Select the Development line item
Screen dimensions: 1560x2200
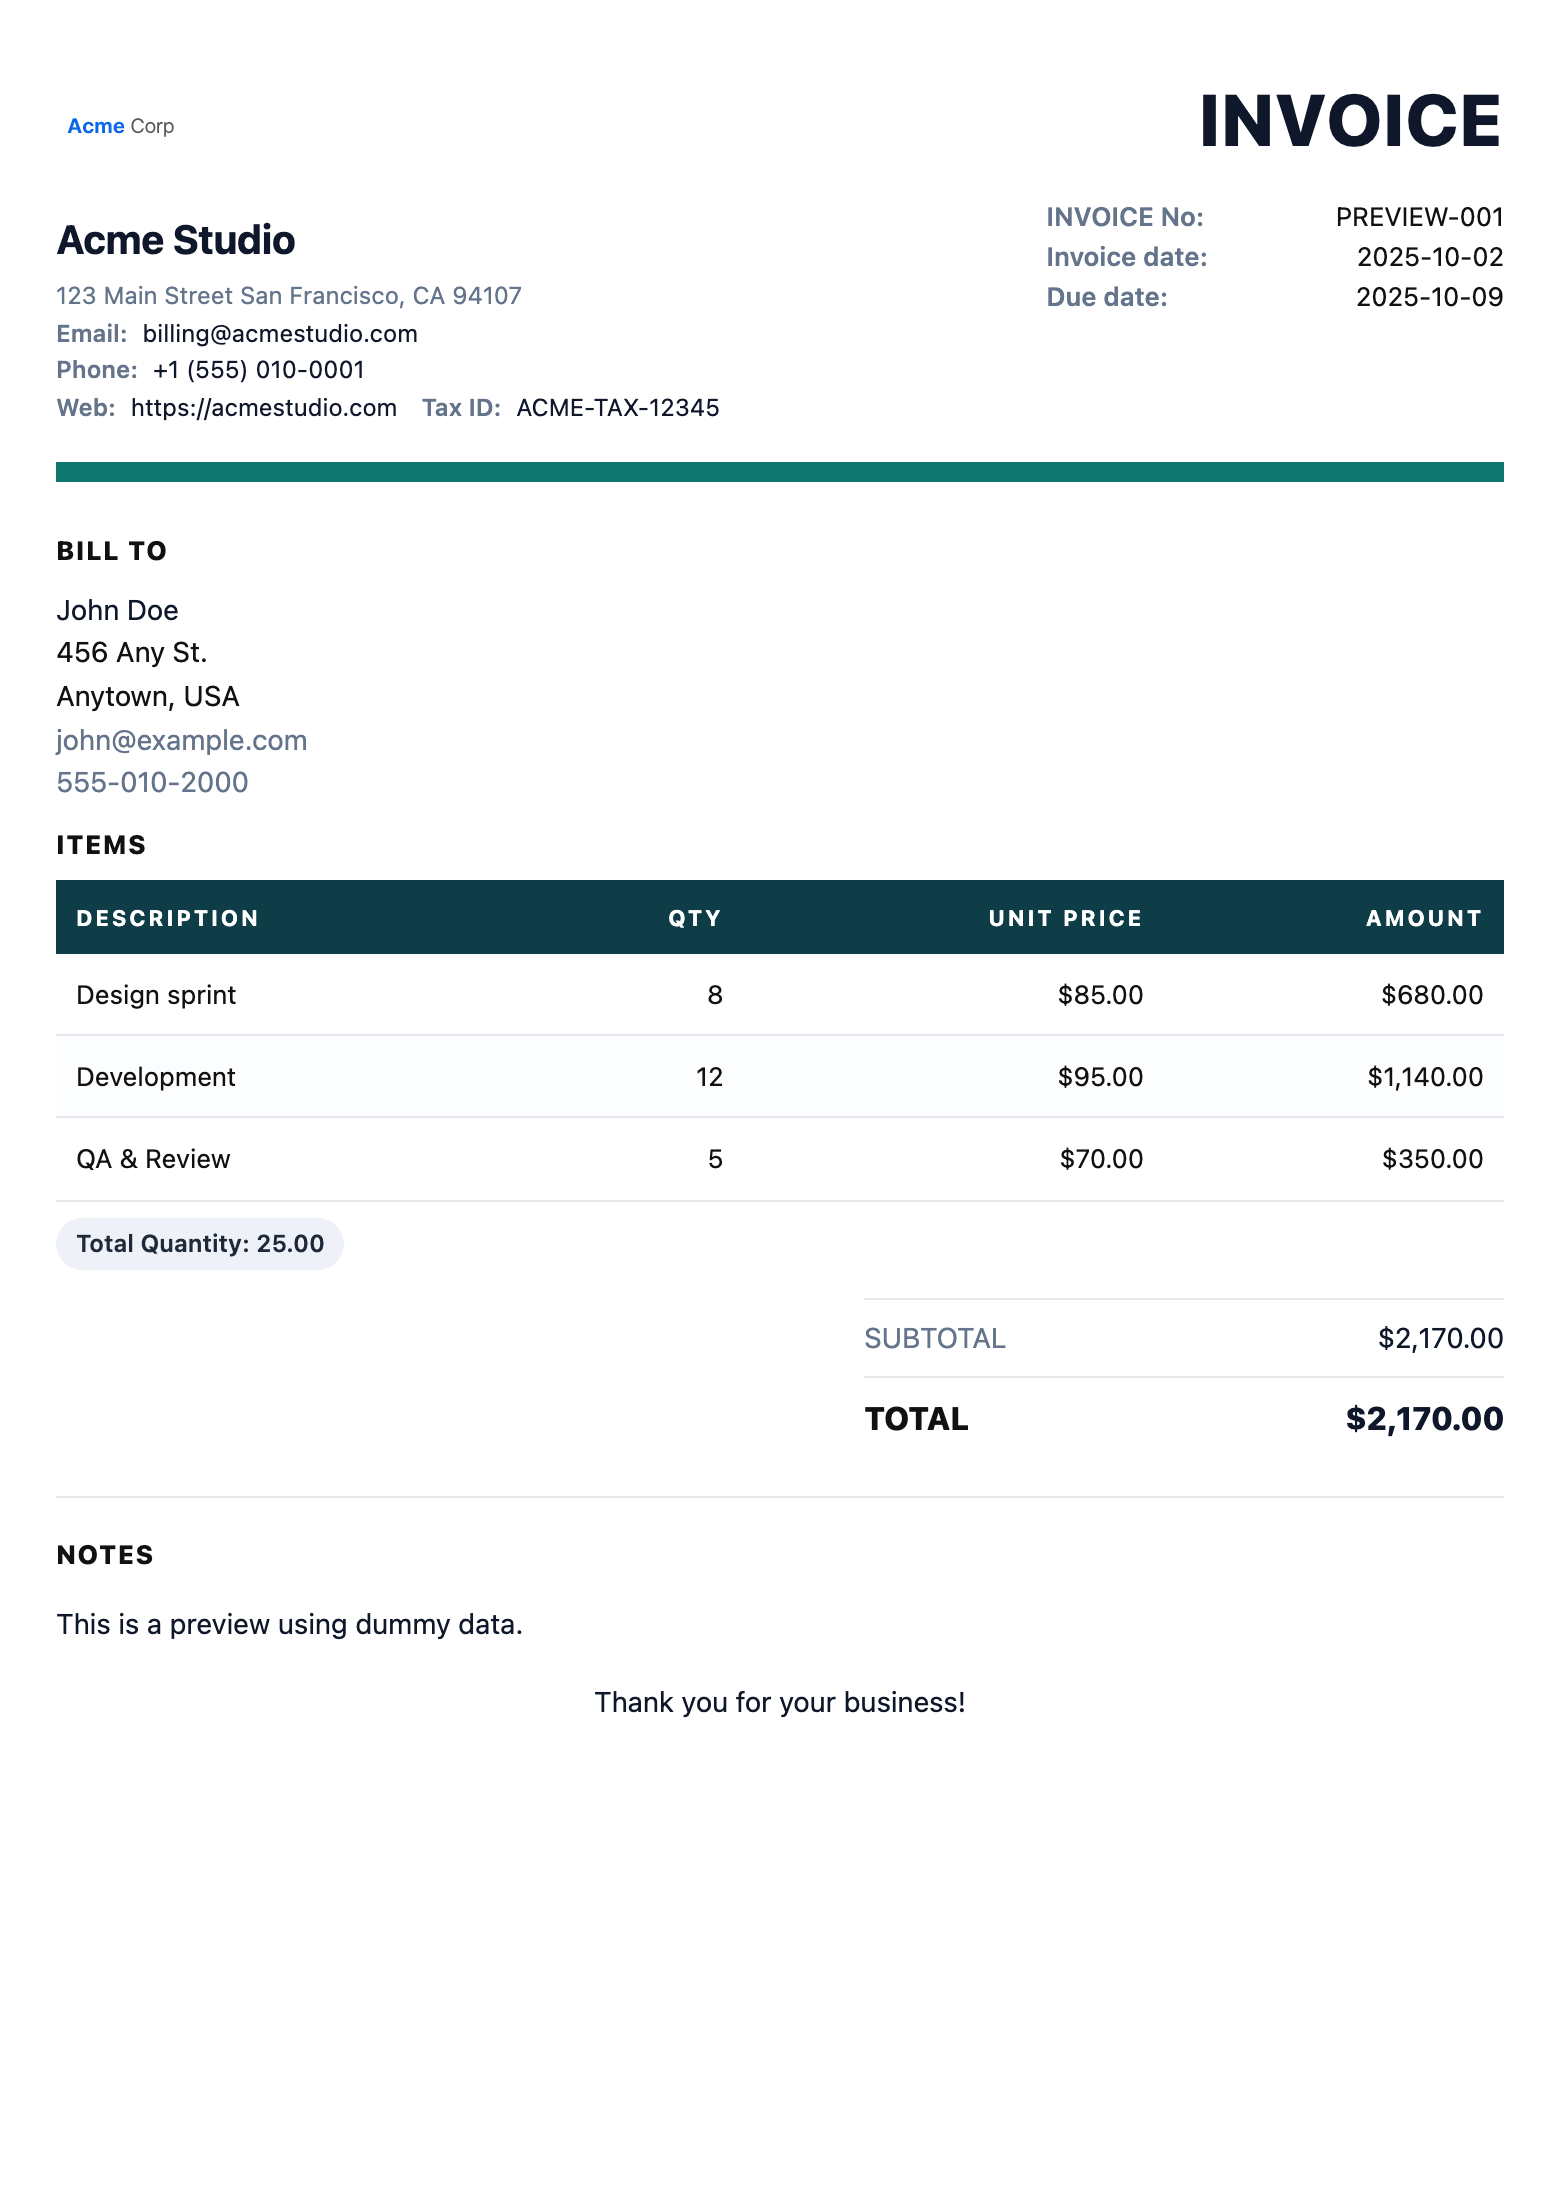click(156, 1077)
